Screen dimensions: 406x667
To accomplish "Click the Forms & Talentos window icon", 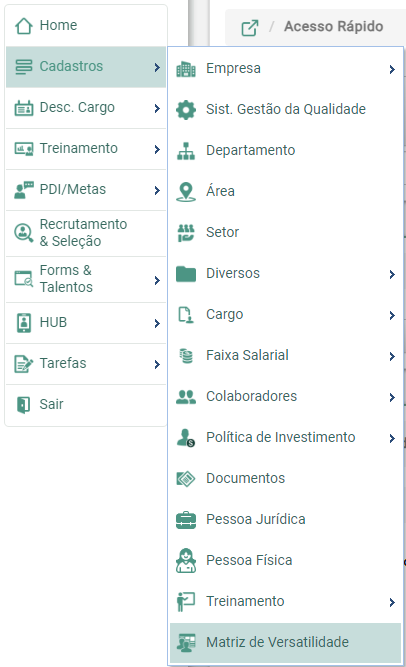I will [24, 279].
